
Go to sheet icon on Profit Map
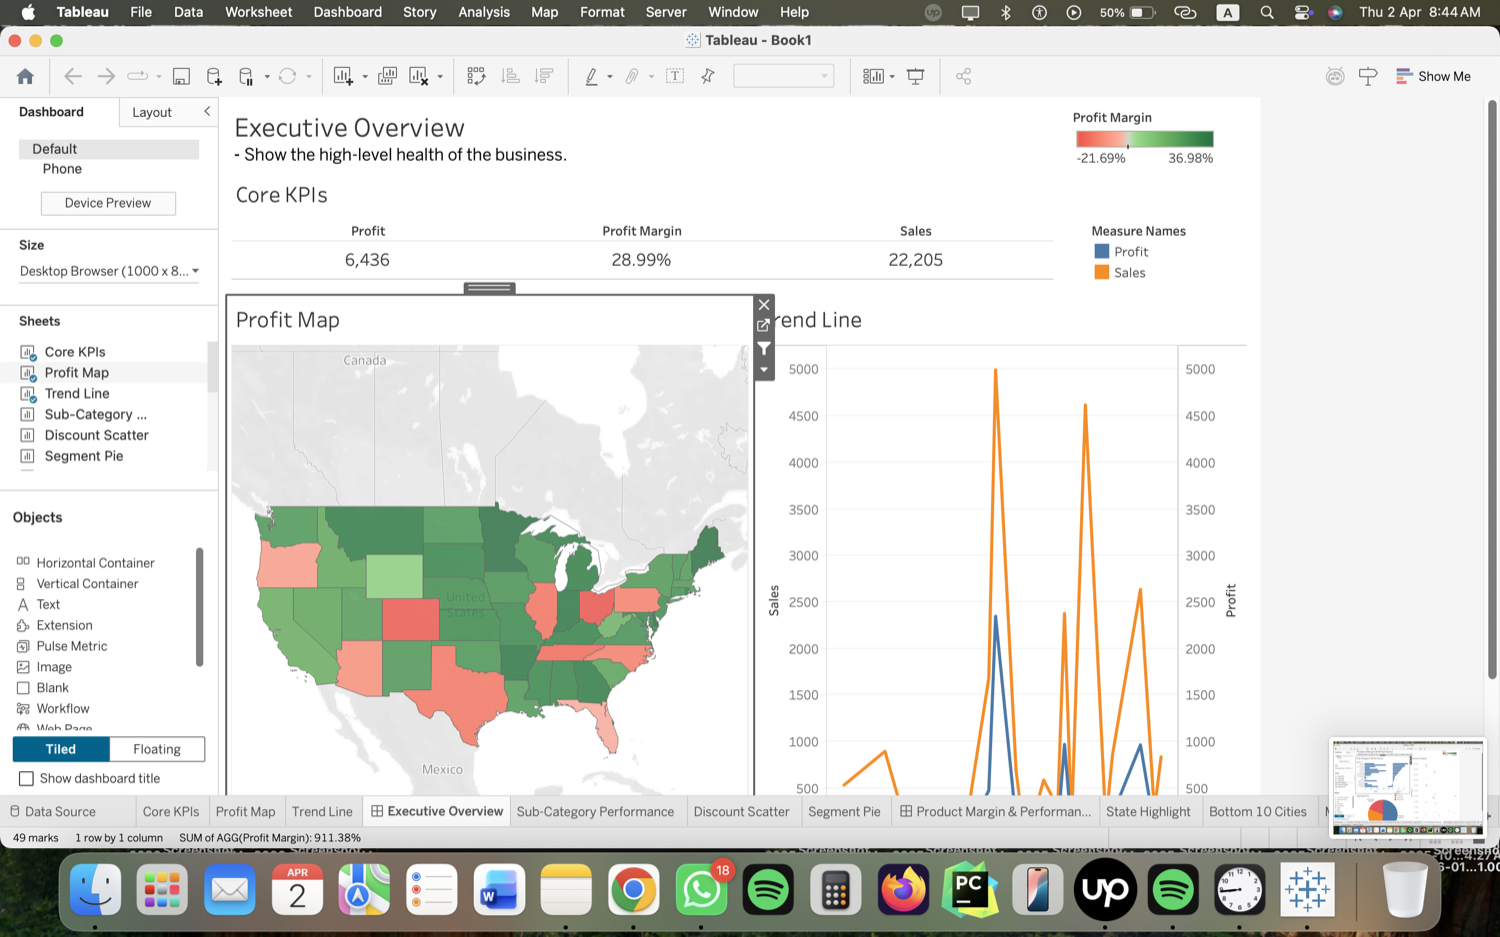coord(764,326)
